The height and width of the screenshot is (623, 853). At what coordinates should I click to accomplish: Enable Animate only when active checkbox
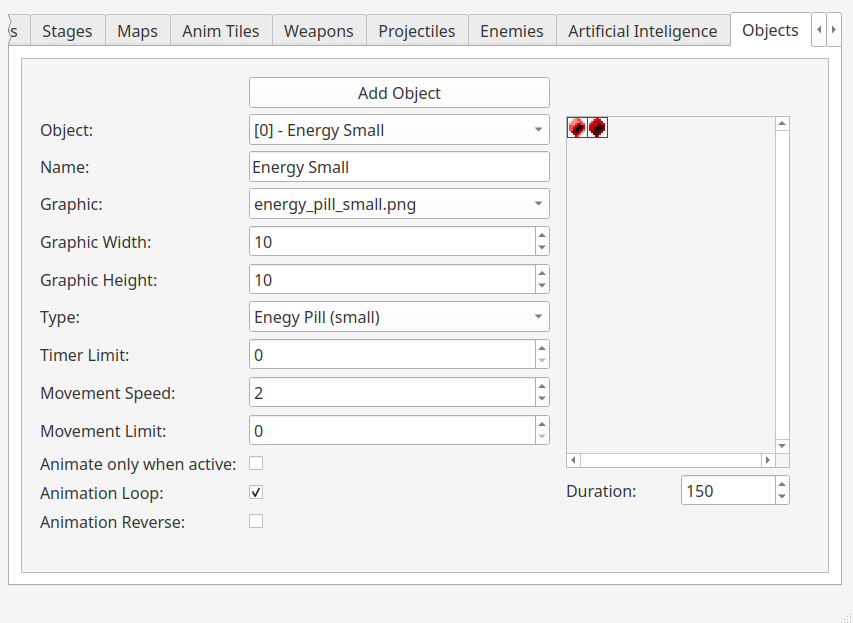click(256, 464)
